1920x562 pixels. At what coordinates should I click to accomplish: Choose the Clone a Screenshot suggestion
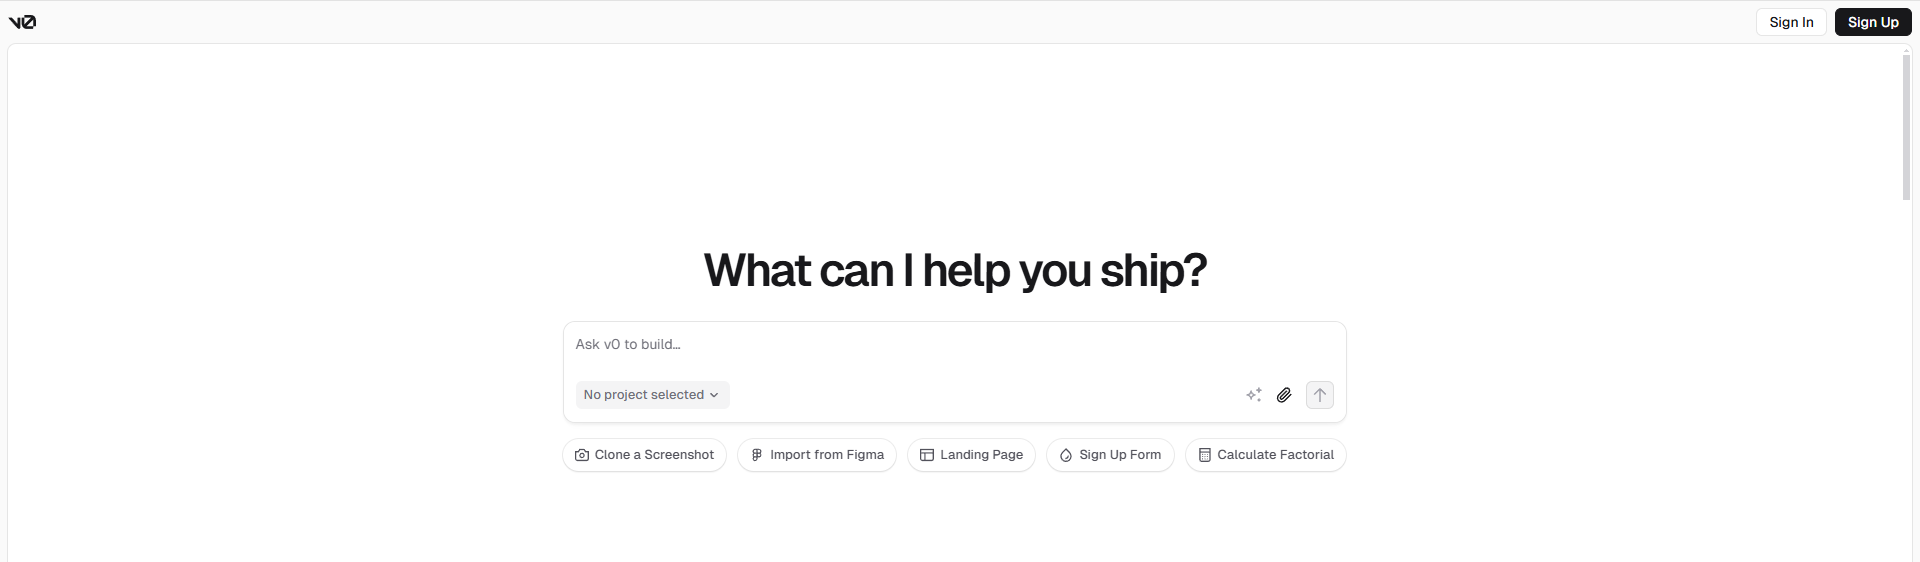pyautogui.click(x=645, y=455)
